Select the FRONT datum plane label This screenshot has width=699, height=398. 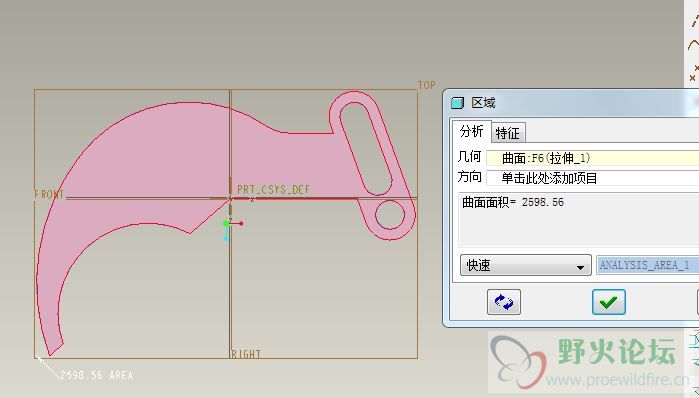49,195
